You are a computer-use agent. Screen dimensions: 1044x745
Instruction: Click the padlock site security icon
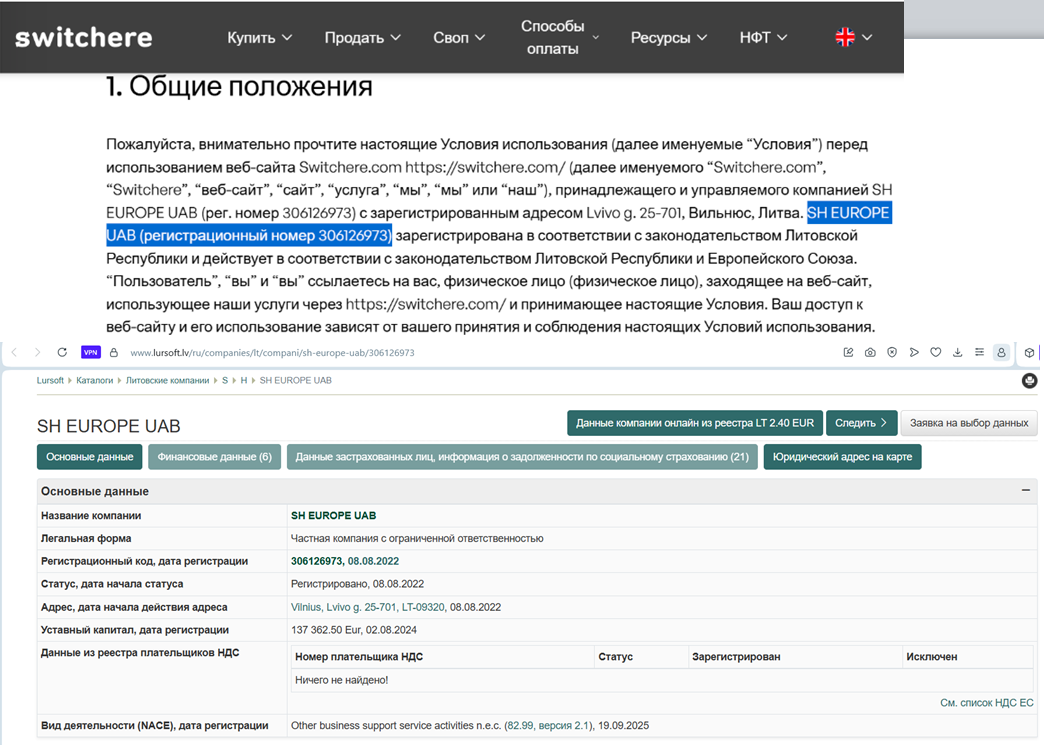tap(113, 352)
